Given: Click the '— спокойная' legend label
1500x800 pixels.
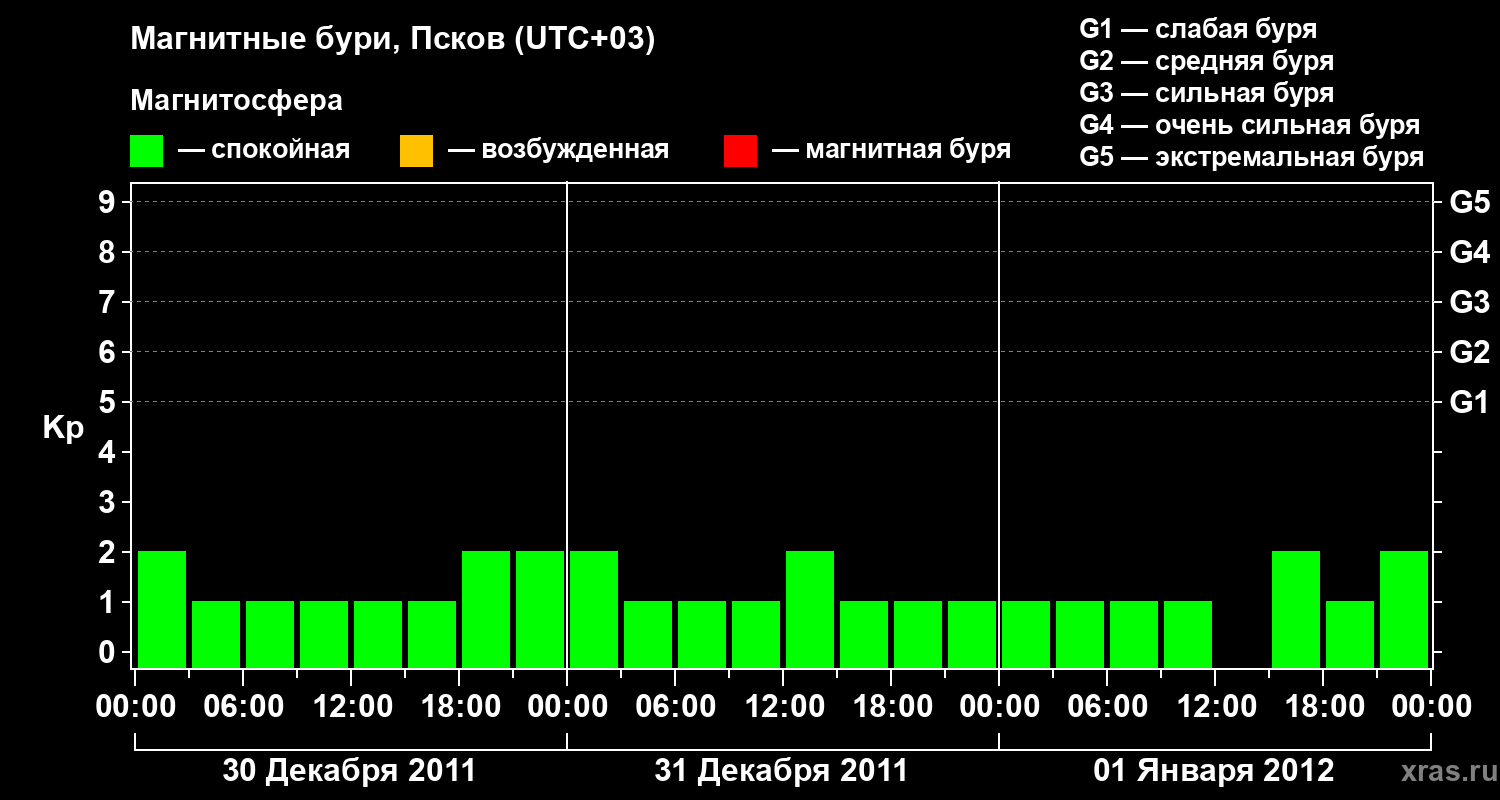Looking at the screenshot, I should [264, 150].
